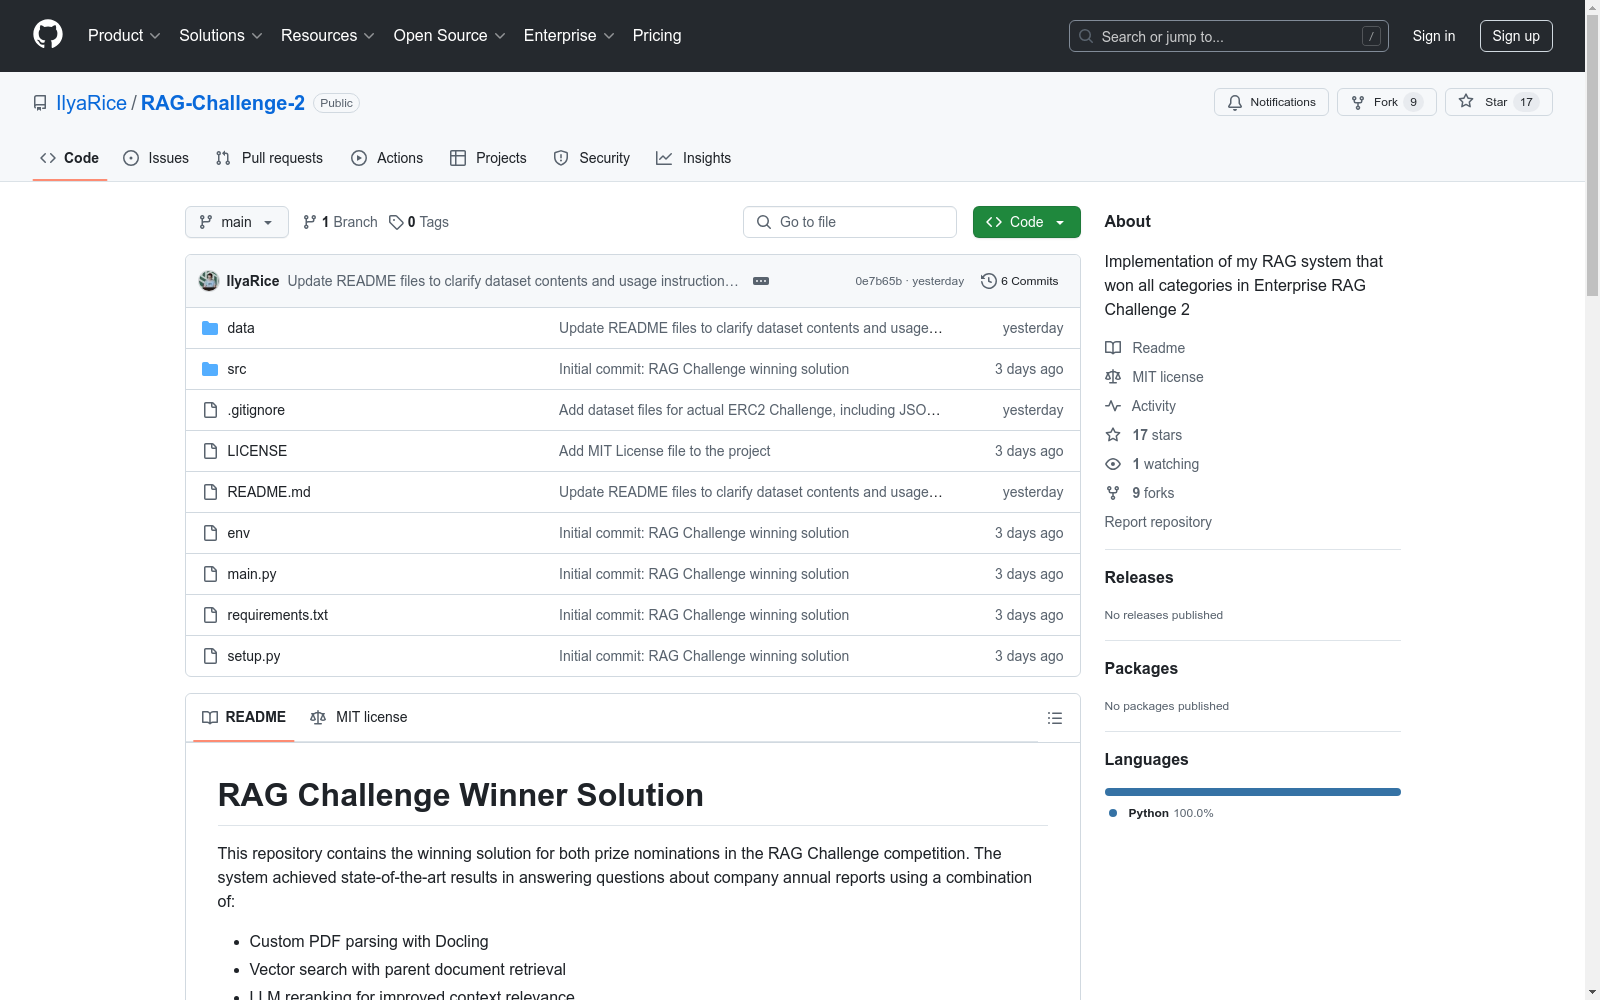Click the pulse icon beside Activity
The image size is (1600, 1000).
point(1113,406)
